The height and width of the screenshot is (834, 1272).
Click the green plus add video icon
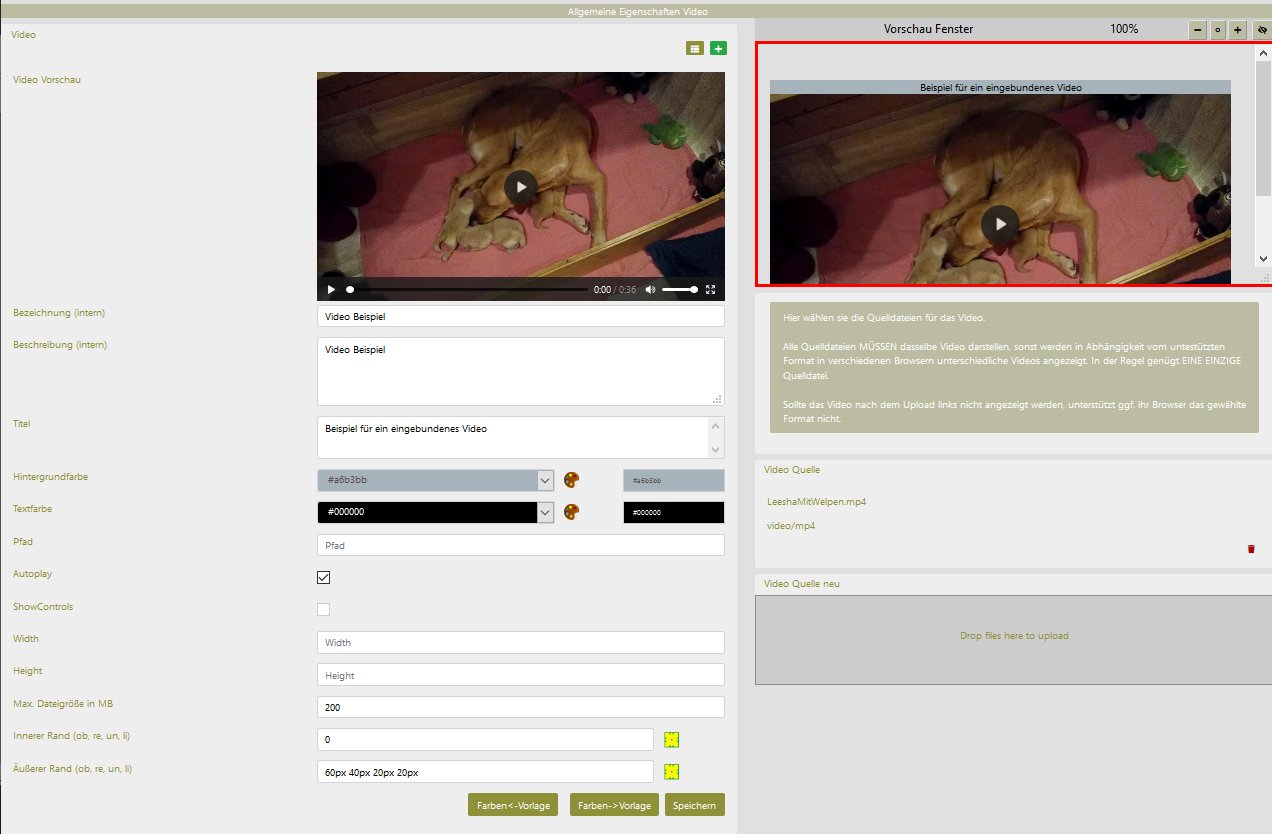(718, 48)
